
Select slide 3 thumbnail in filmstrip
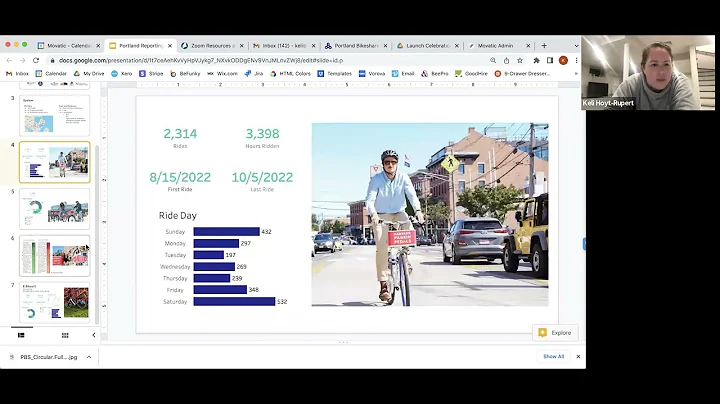pyautogui.click(x=55, y=116)
